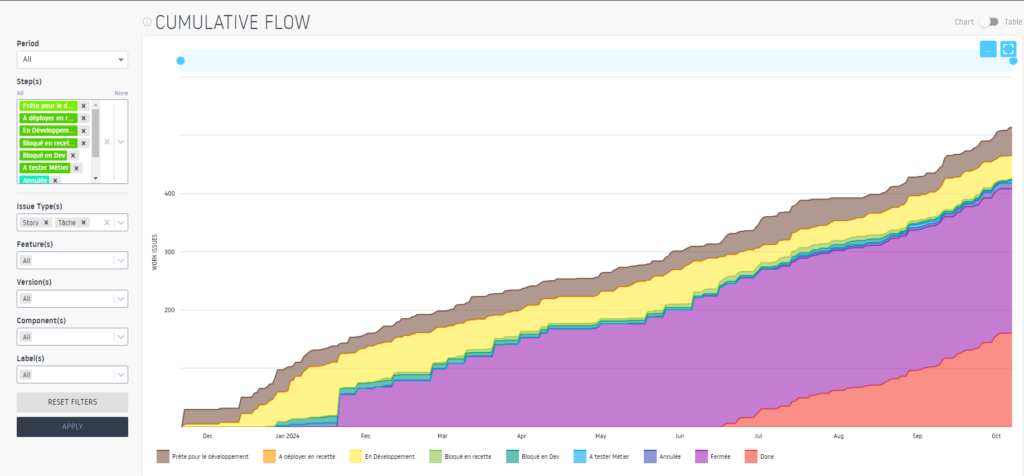Expand the Feature(s) dropdown
The width and height of the screenshot is (1024, 476).
click(x=120, y=261)
